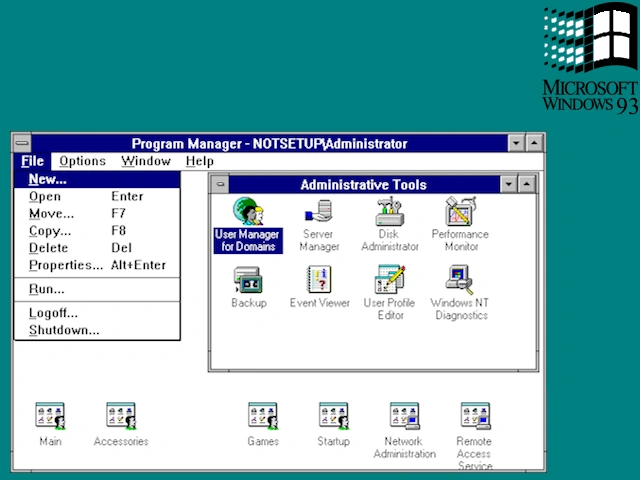
Task: Open the Options menu
Action: click(x=82, y=161)
